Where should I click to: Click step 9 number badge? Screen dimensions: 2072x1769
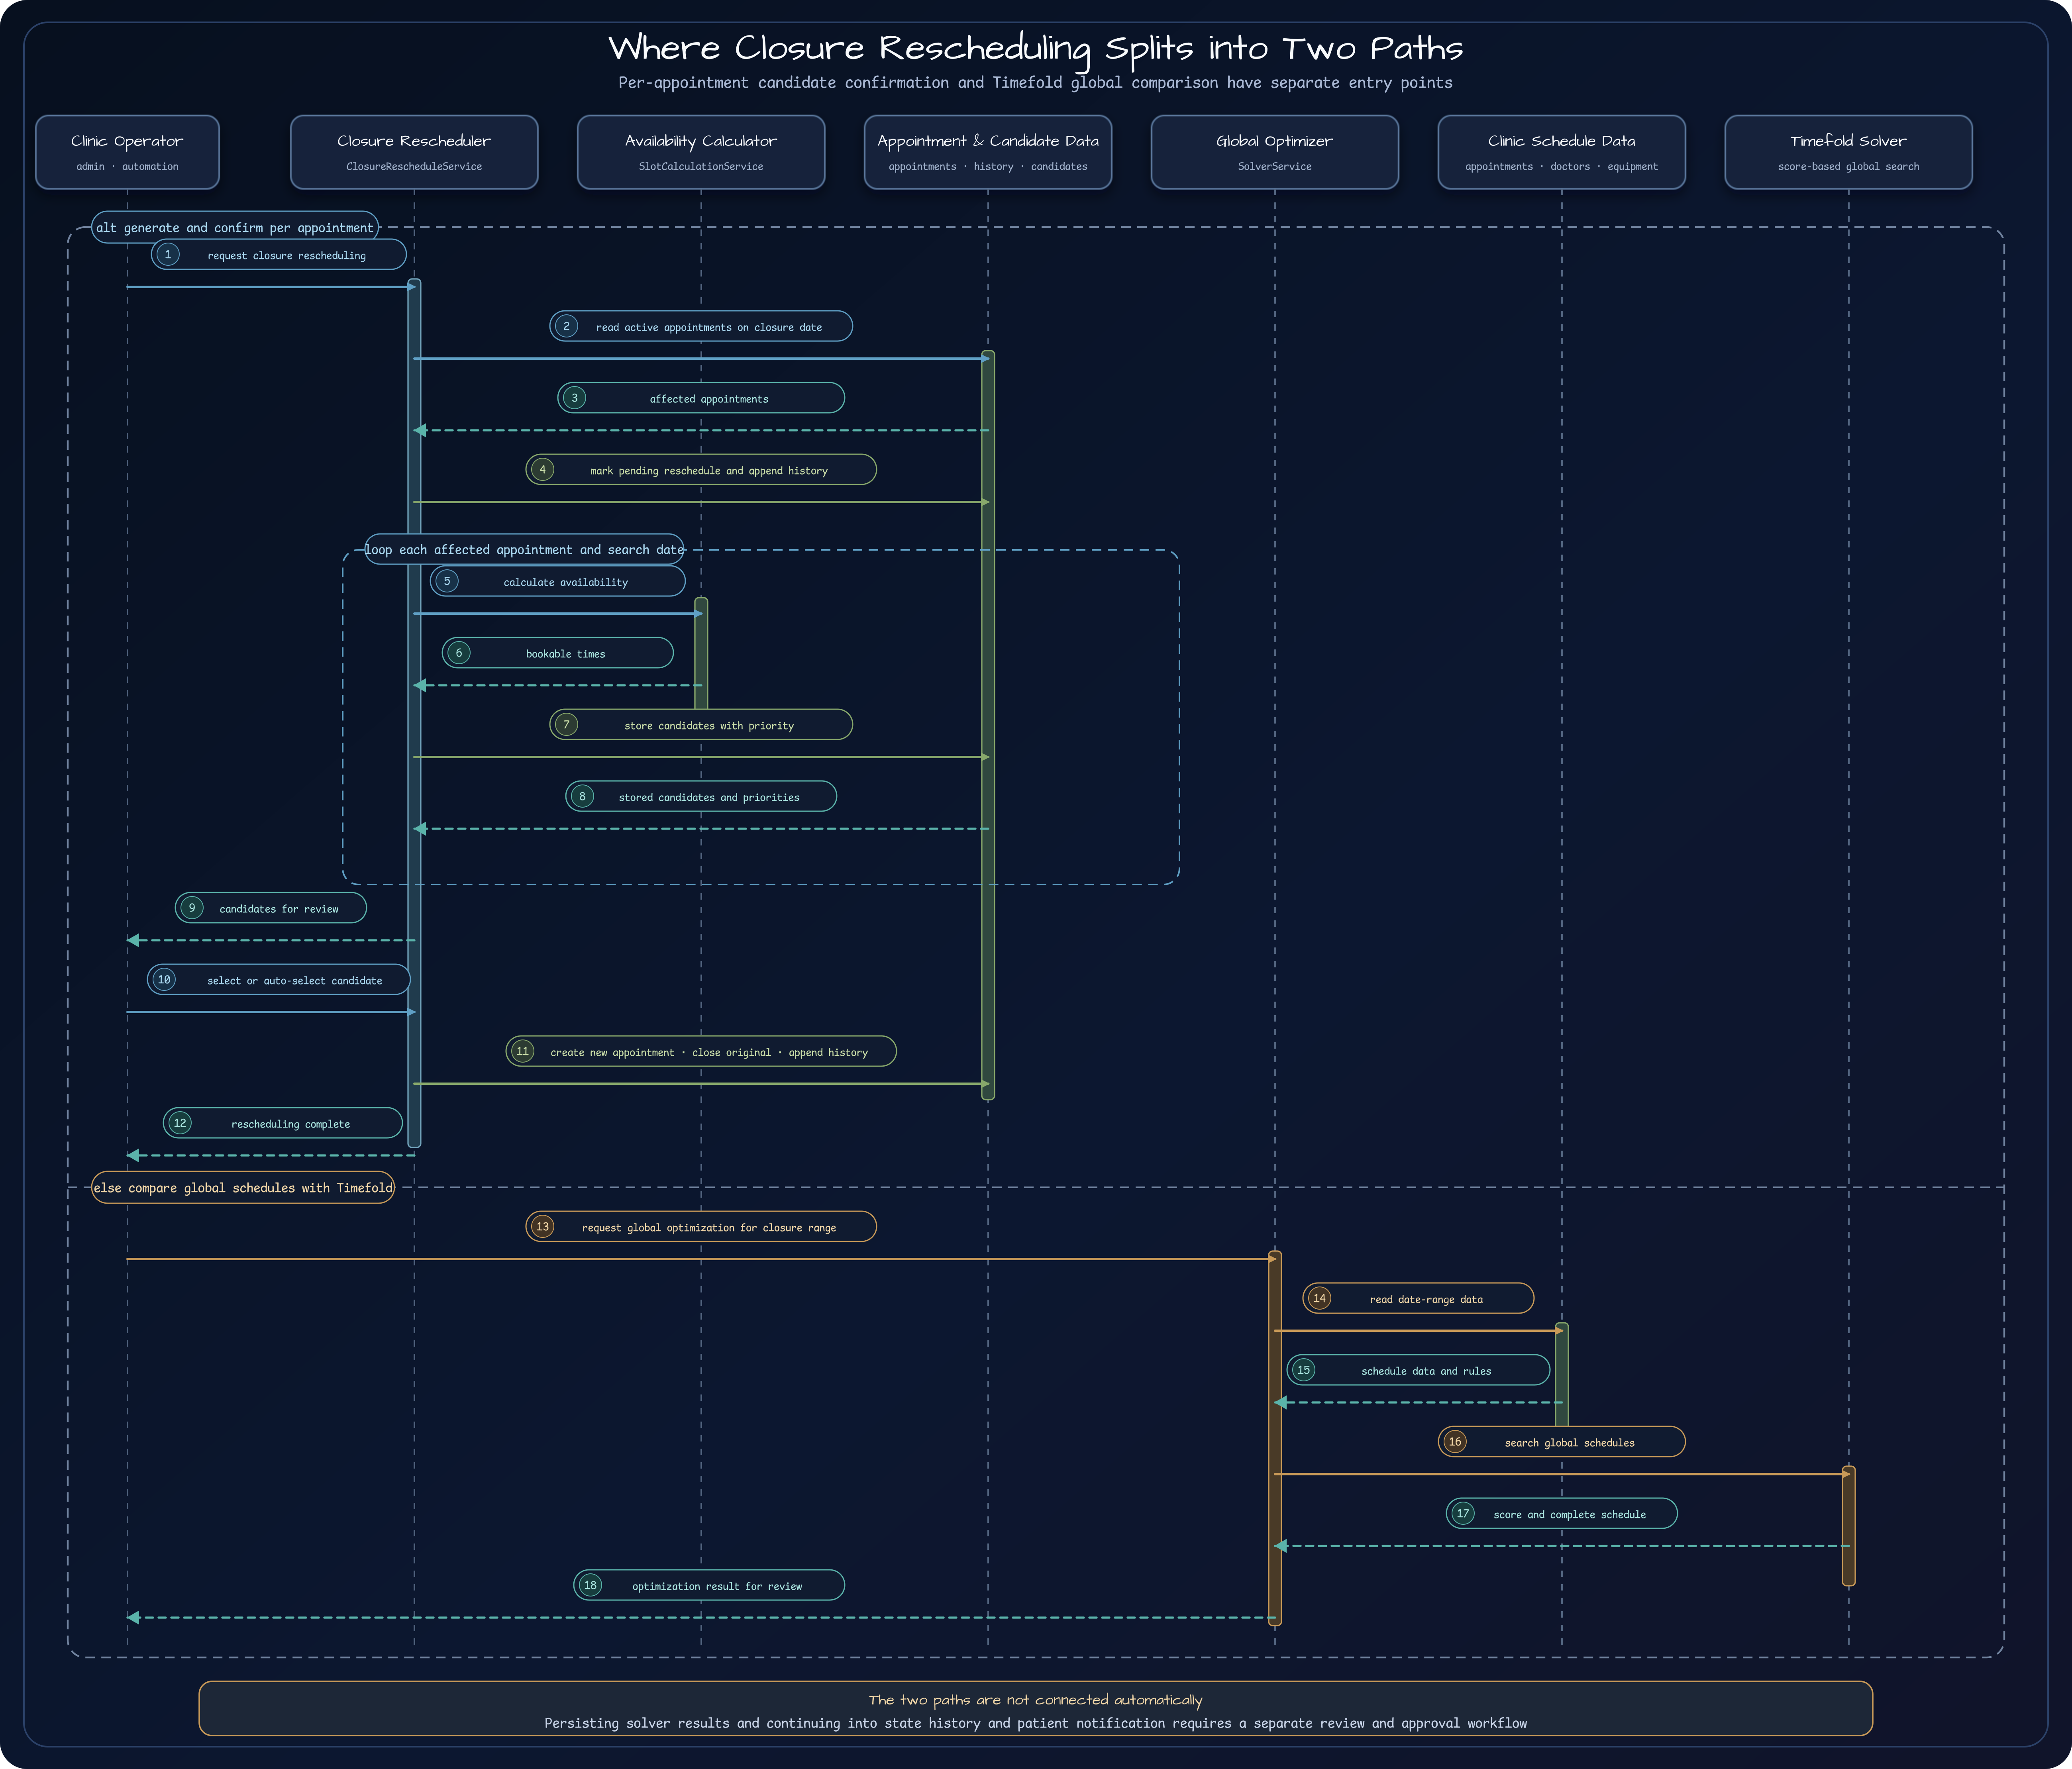click(x=192, y=908)
